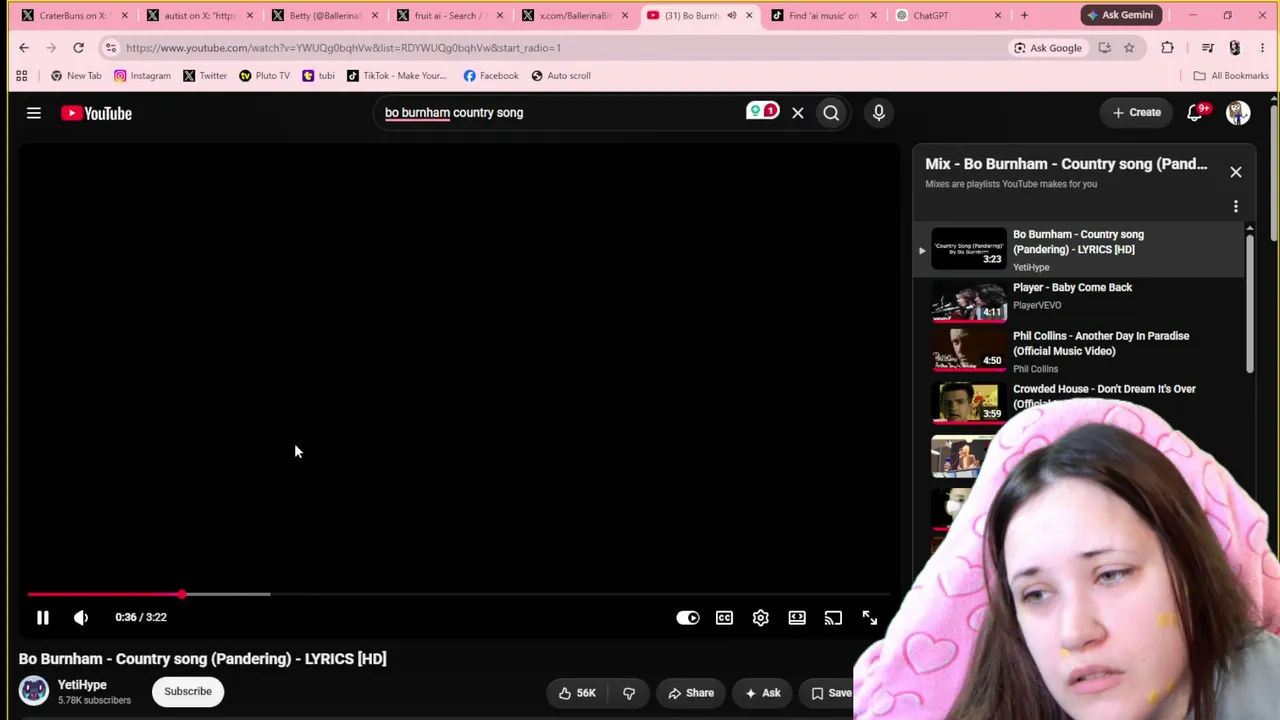Click the YouTube URL in the address bar
This screenshot has width=1280, height=720.
point(343,48)
